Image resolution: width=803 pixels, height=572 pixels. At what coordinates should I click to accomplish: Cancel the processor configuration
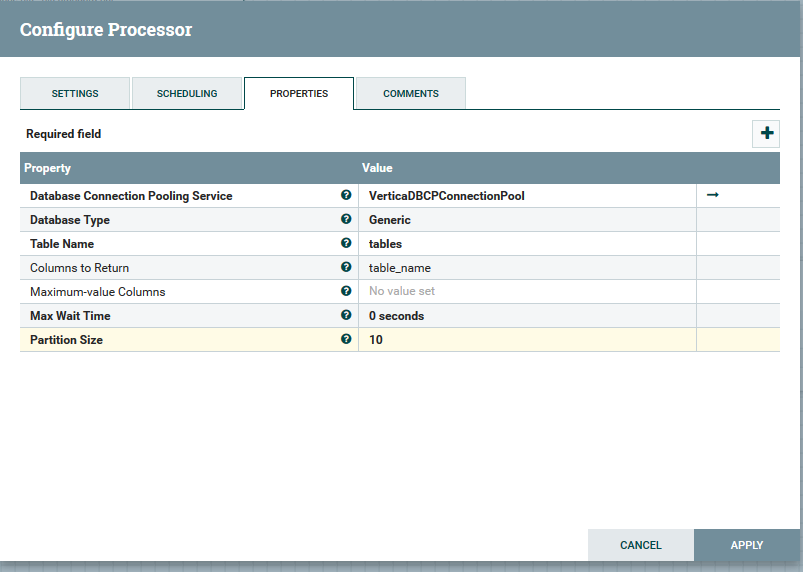tap(640, 545)
